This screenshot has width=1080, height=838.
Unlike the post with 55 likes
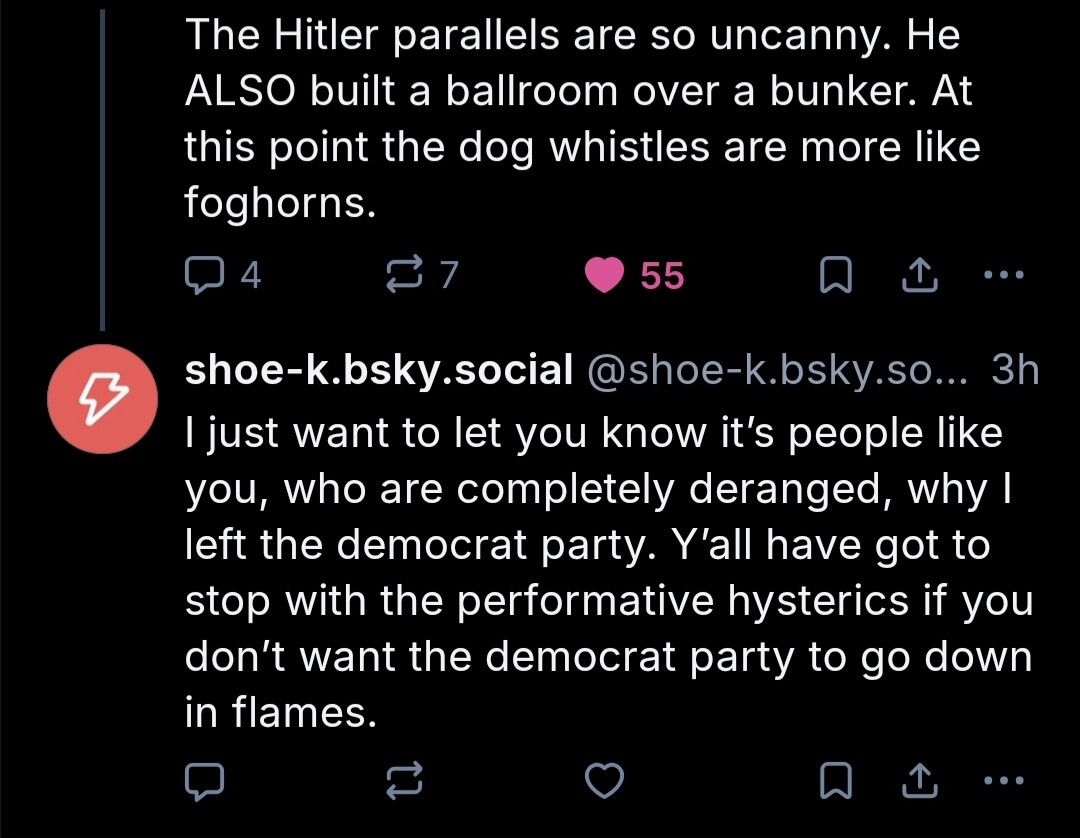(603, 275)
